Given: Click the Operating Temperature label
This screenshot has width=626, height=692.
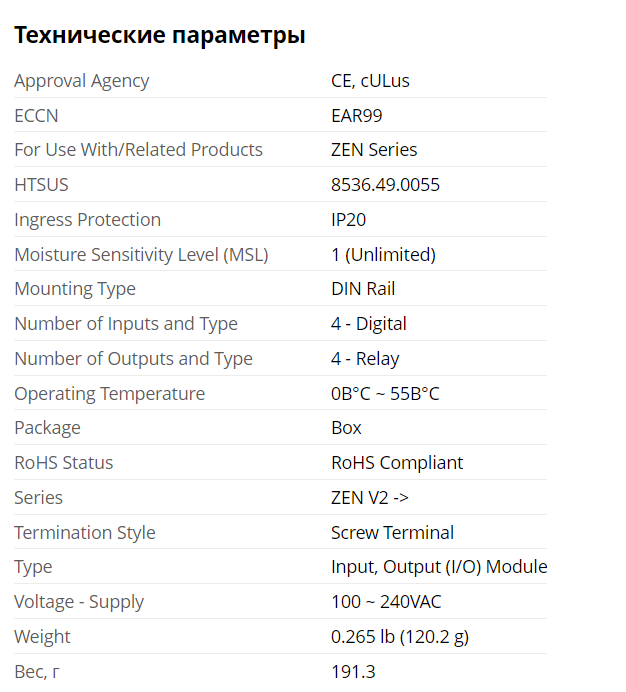Looking at the screenshot, I should (109, 394).
